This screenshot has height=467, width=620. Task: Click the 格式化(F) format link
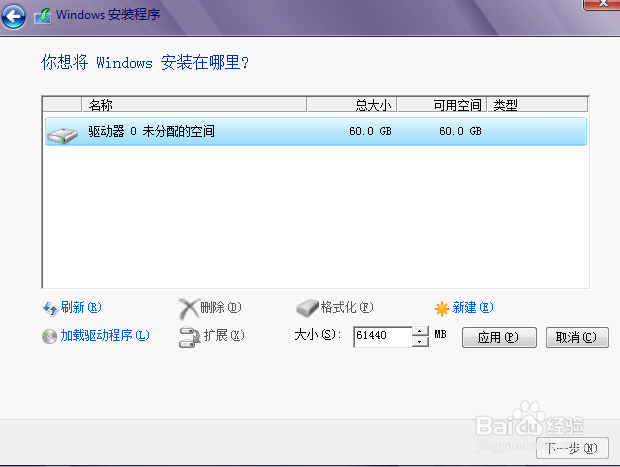pos(347,307)
